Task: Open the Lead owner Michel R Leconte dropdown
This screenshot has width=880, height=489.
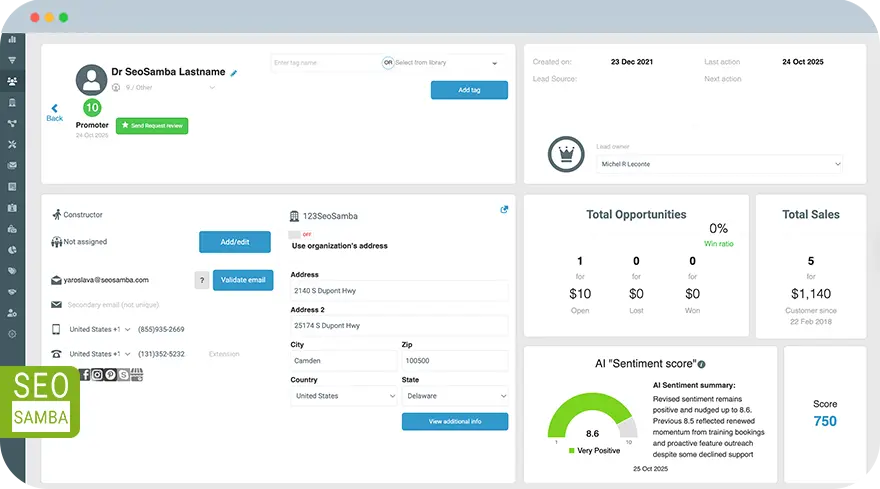Action: coord(719,164)
